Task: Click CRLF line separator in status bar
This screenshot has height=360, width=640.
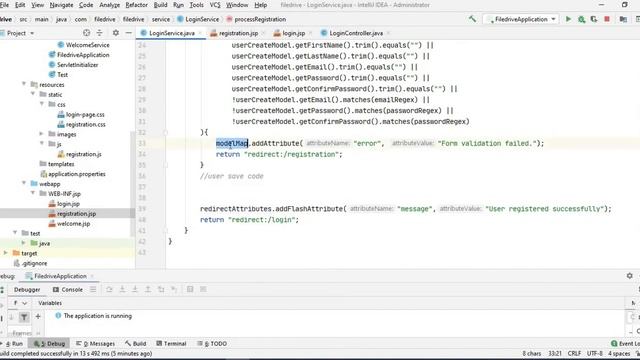Action: (x=574, y=353)
